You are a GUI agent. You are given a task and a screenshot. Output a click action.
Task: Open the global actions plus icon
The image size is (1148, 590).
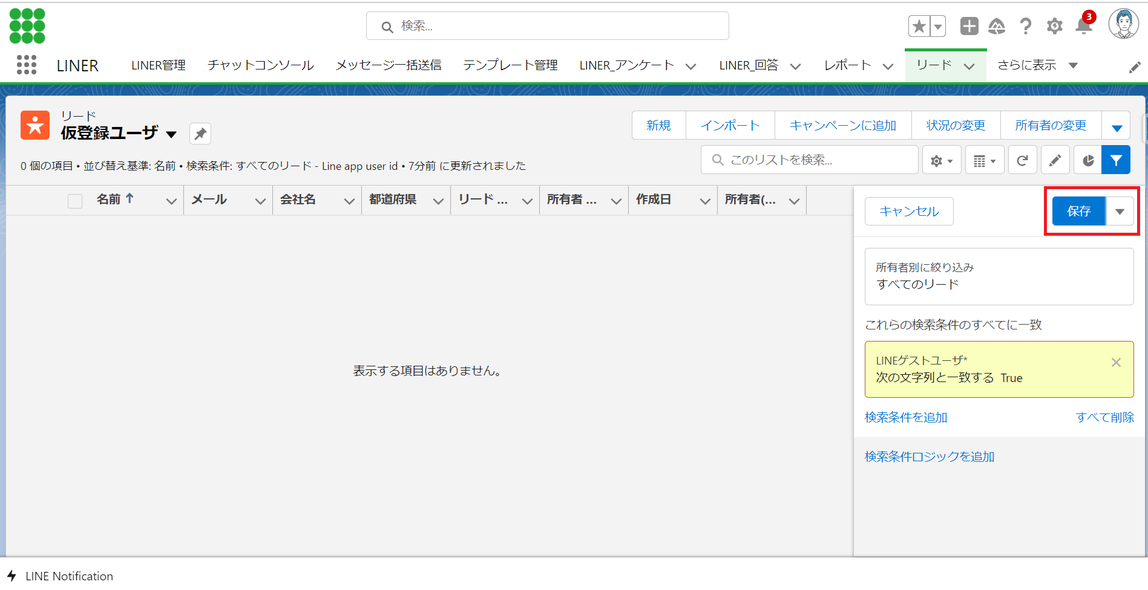click(x=969, y=26)
